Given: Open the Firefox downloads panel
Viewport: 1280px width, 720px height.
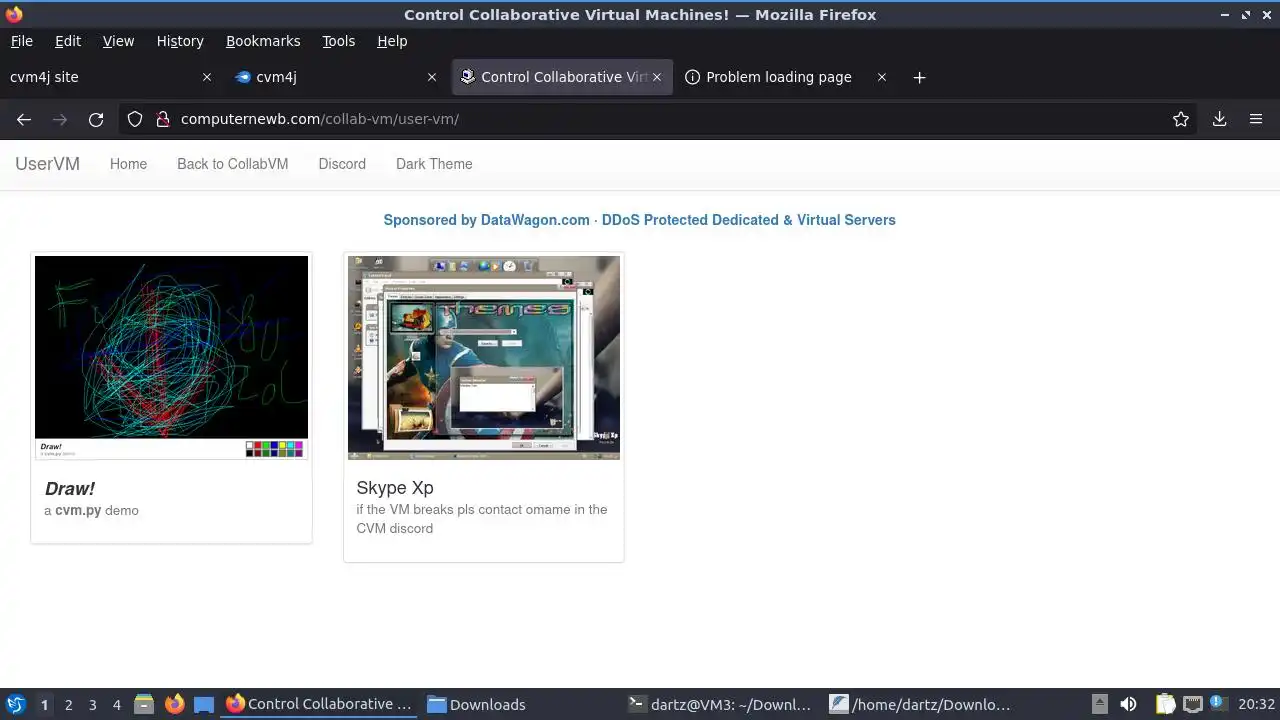Looking at the screenshot, I should (1219, 119).
